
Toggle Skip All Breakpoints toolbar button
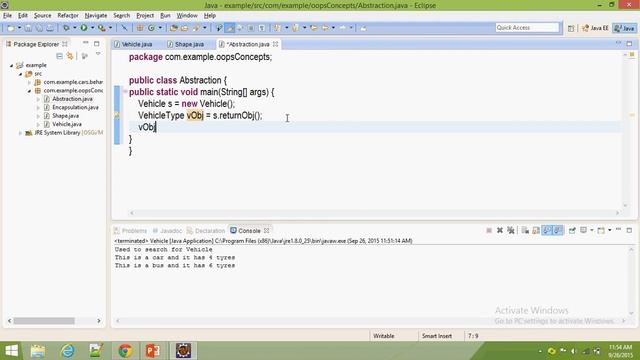(x=124, y=28)
